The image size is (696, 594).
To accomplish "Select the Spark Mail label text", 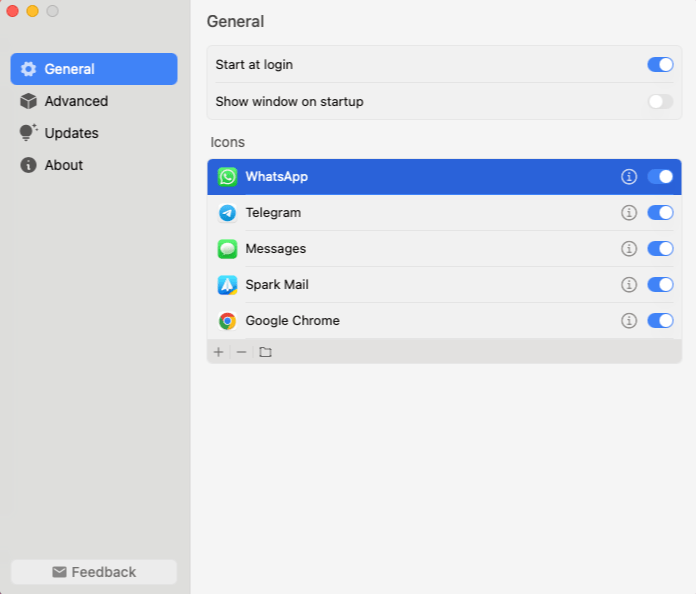I will (277, 285).
